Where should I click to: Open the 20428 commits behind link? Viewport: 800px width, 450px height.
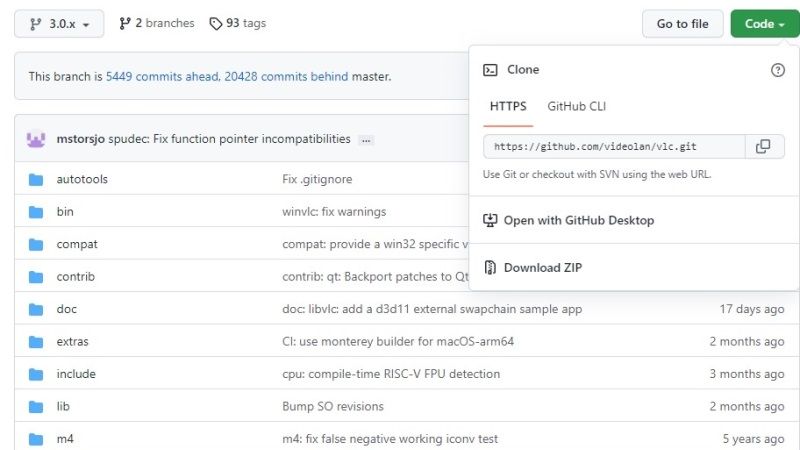click(286, 77)
